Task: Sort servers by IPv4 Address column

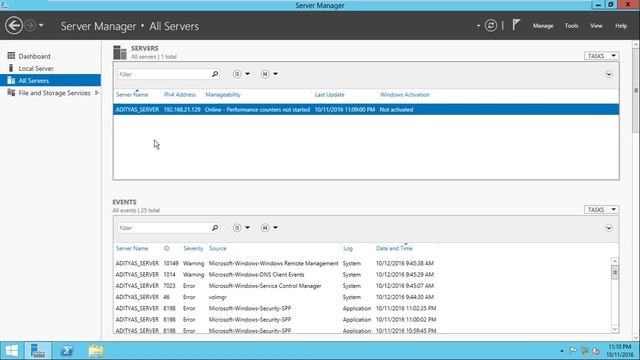Action: (180, 95)
